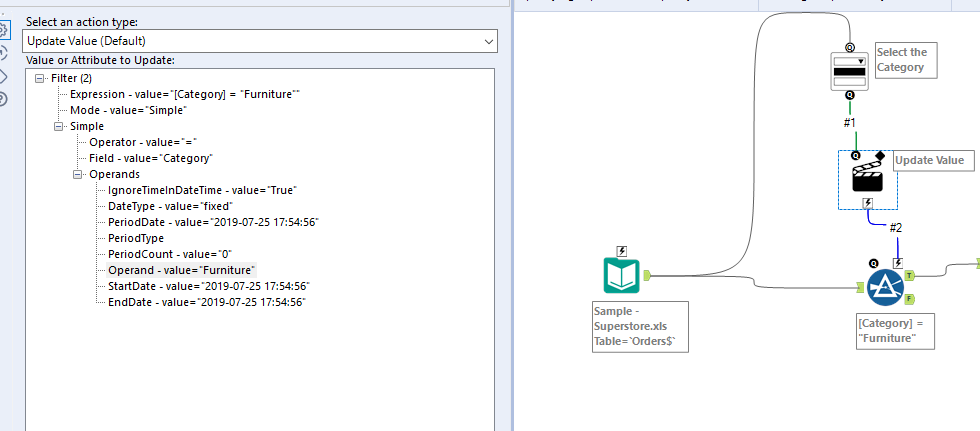Select the IgnoreTimeInDateTime row
Screen dimensions: 980x431
[x=202, y=190]
